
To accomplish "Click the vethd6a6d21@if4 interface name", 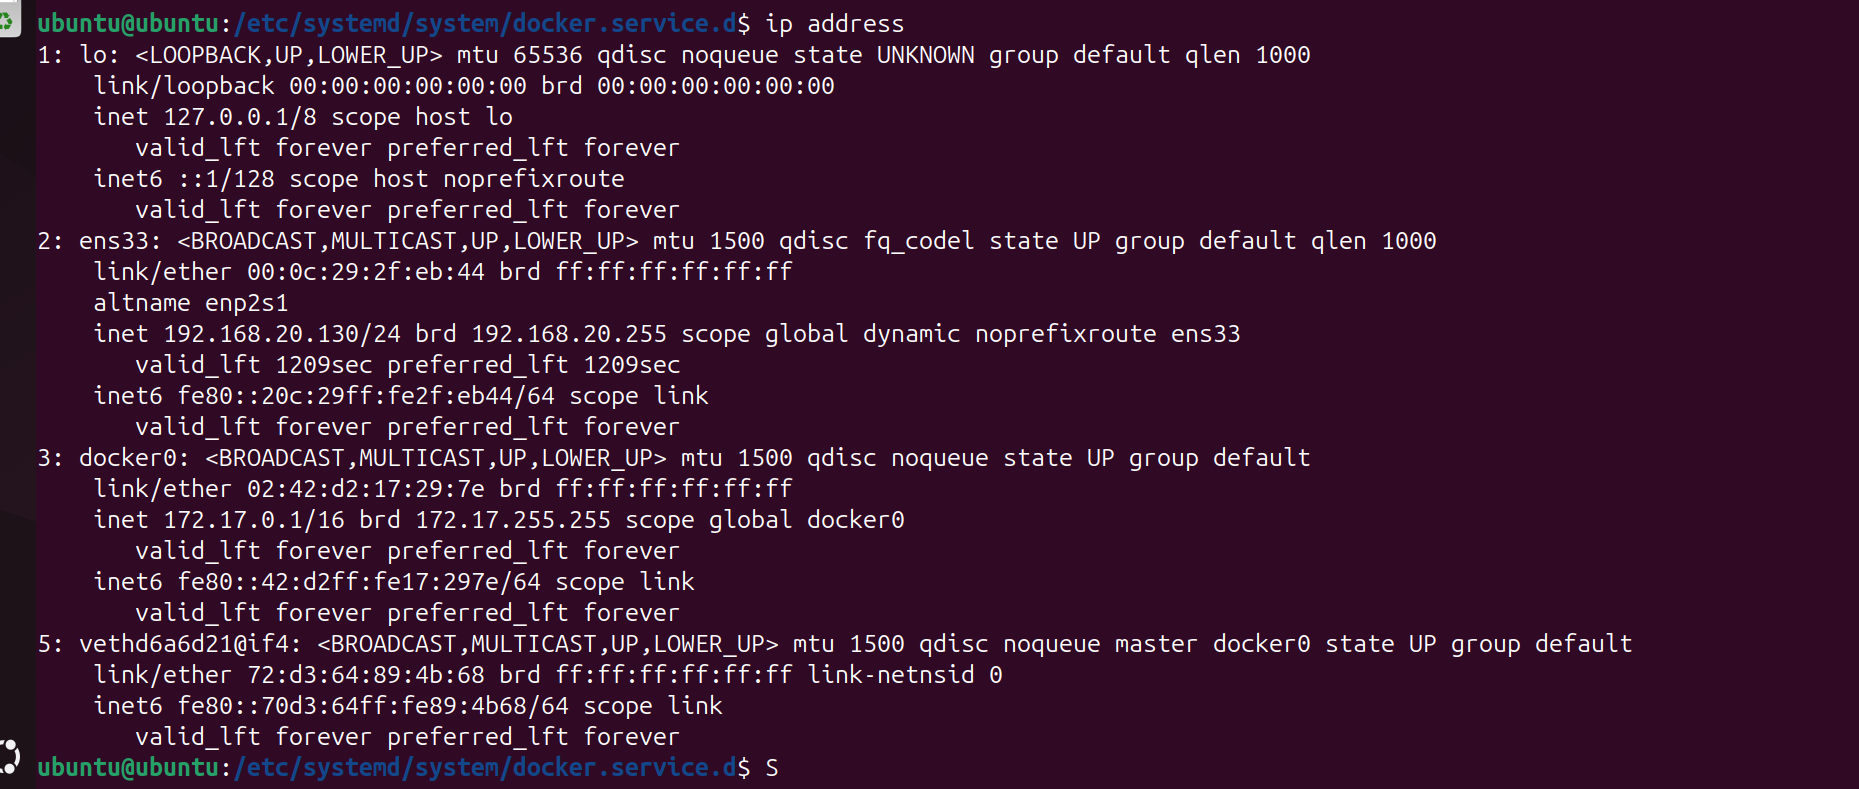I will click(183, 644).
